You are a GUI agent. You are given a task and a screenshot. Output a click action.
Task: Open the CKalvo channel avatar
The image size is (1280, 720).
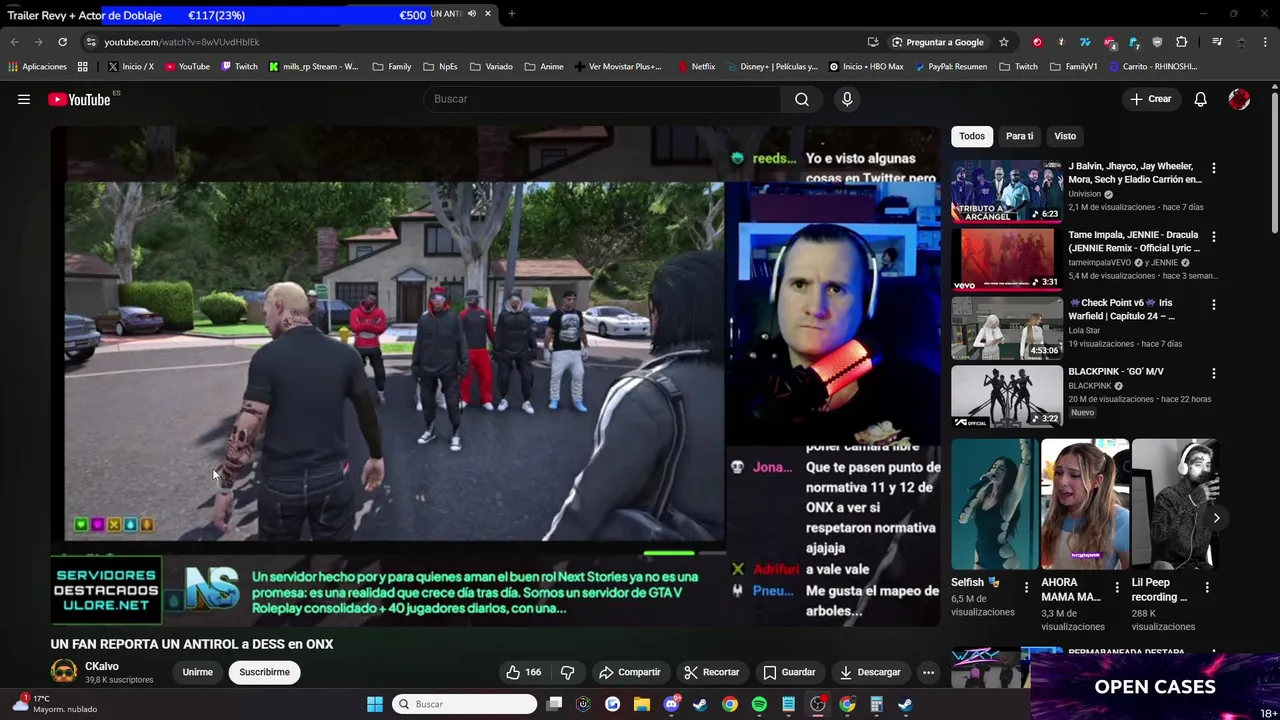click(x=64, y=672)
